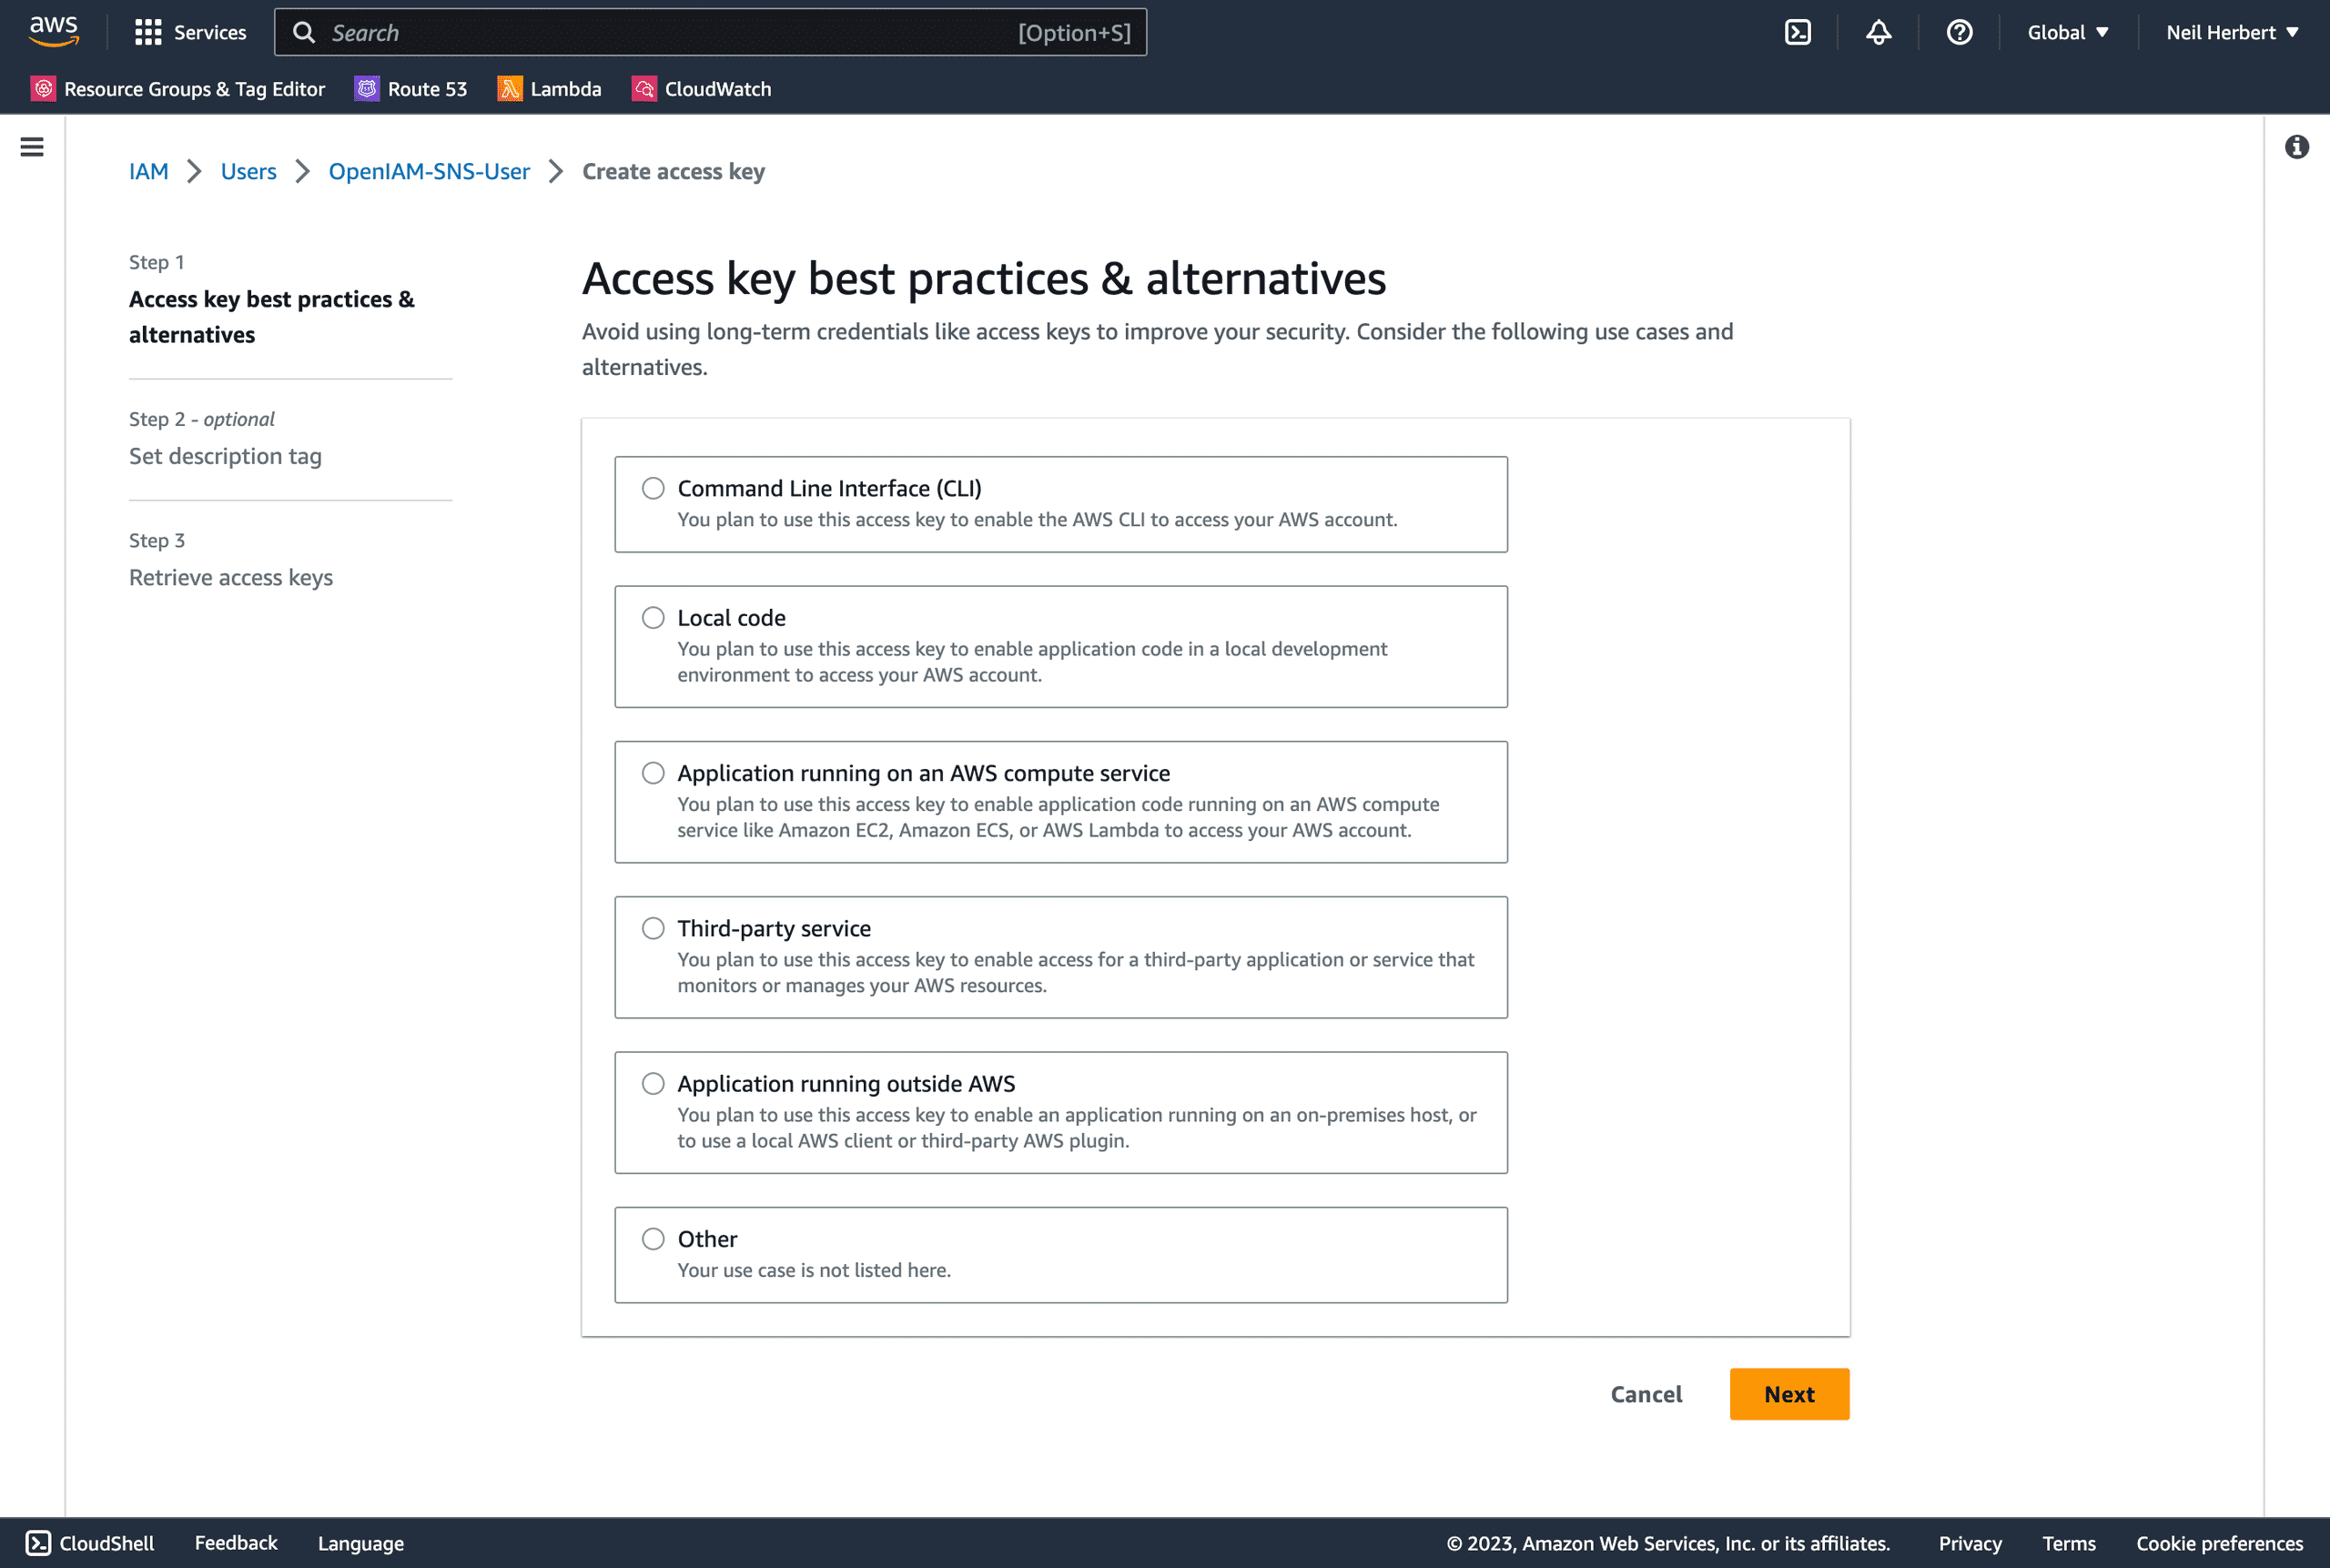Select the Application running outside AWS option
Screen dimensions: 2330x1568
point(653,1083)
